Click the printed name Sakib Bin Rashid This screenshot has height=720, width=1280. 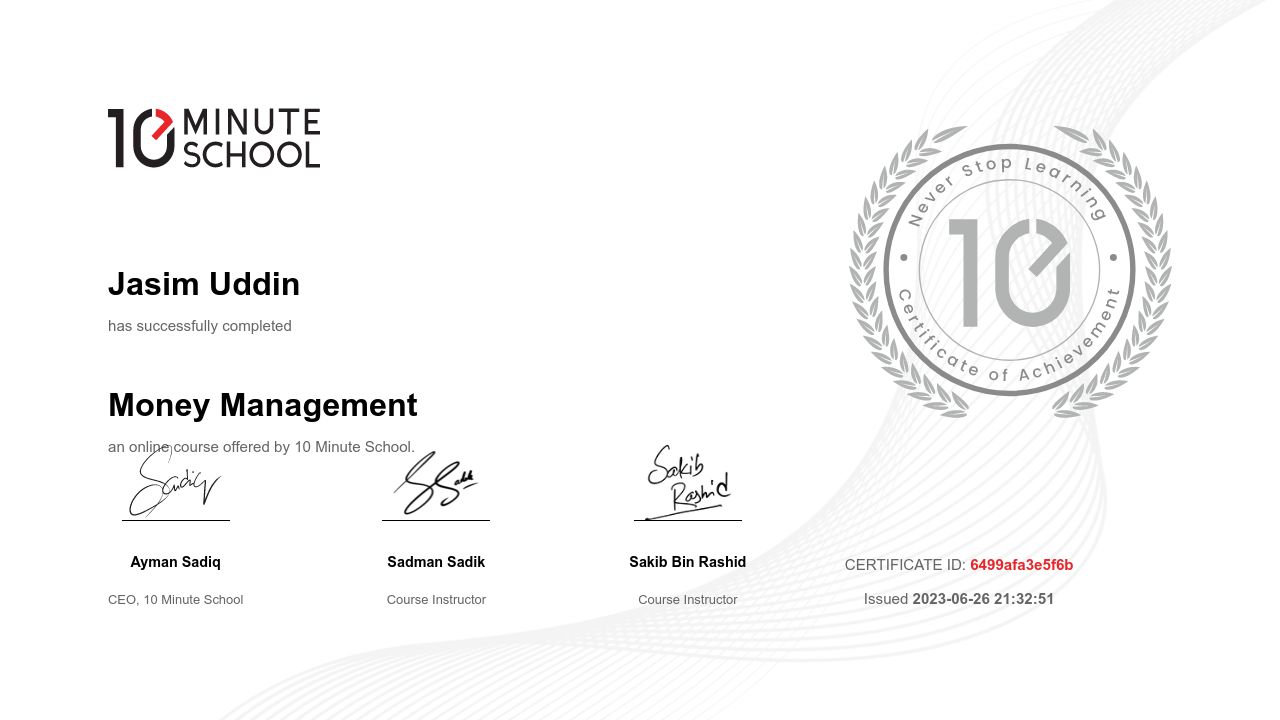688,562
